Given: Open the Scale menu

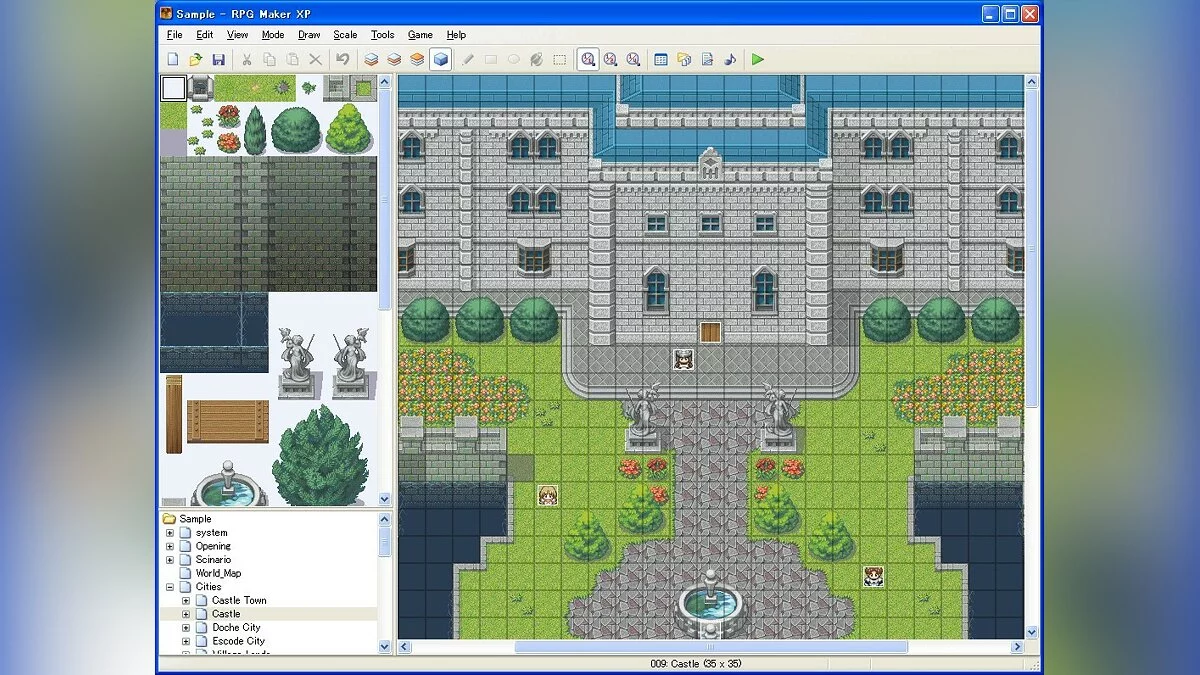Looking at the screenshot, I should [x=345, y=35].
